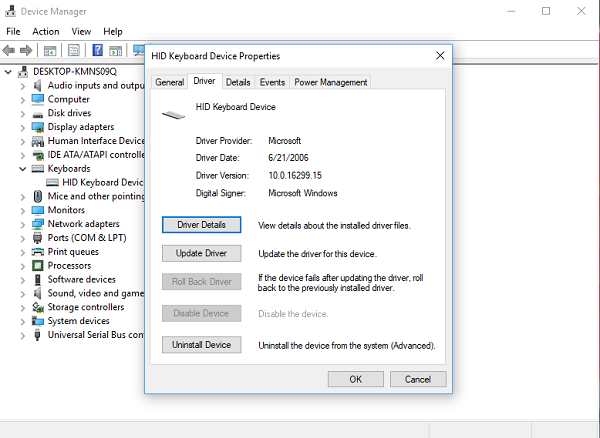Click the Forward arrow toolbar icon
600x438 pixels.
[28, 50]
